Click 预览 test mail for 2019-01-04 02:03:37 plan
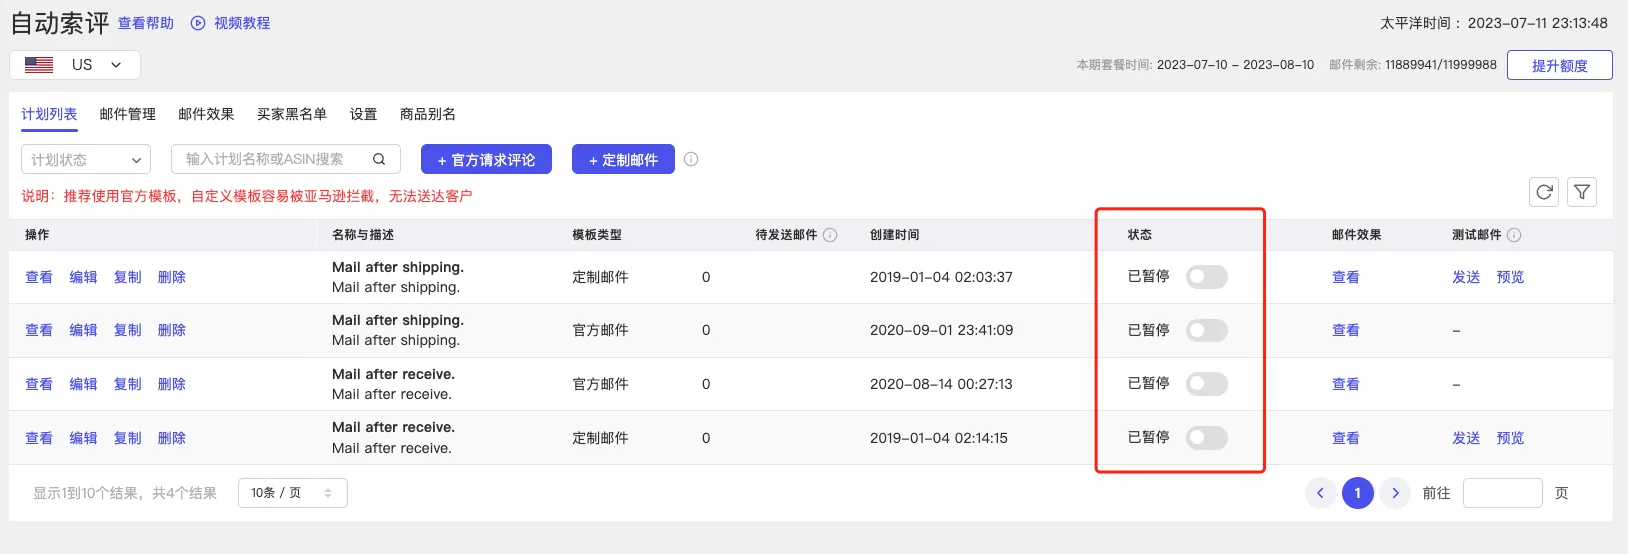 coord(1510,277)
